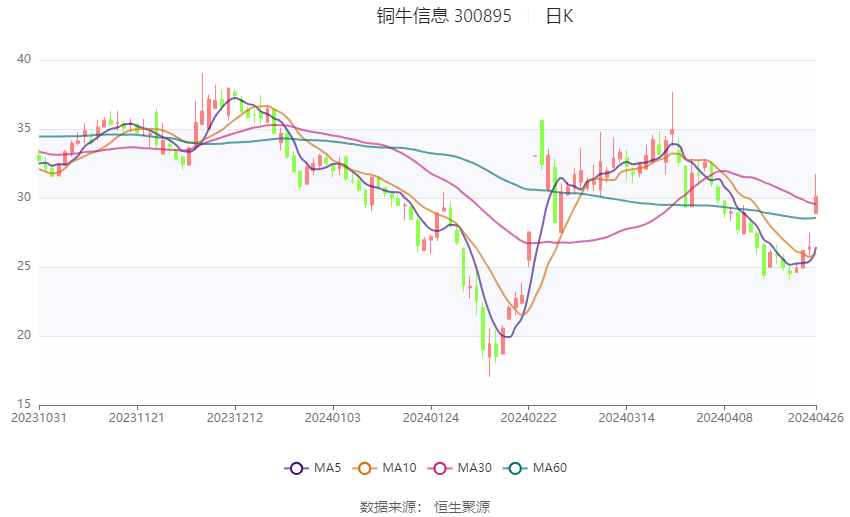850x517 pixels.
Task: Toggle the MA5 legend series
Action: coord(313,468)
